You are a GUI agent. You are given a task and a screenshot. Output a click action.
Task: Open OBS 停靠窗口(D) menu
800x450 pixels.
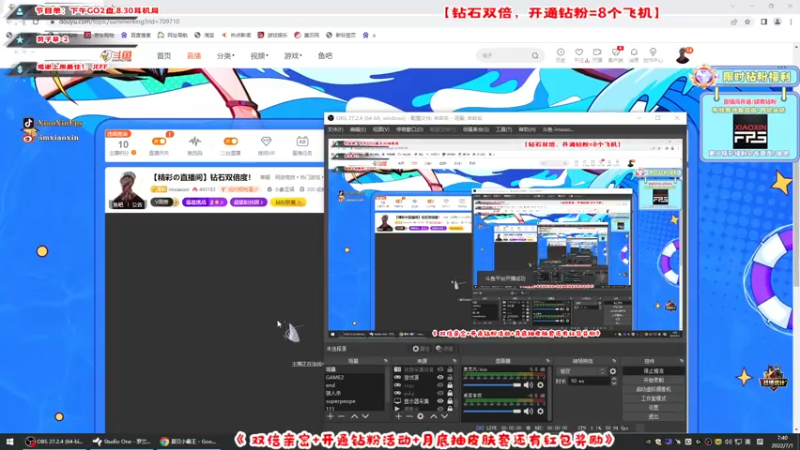point(410,130)
